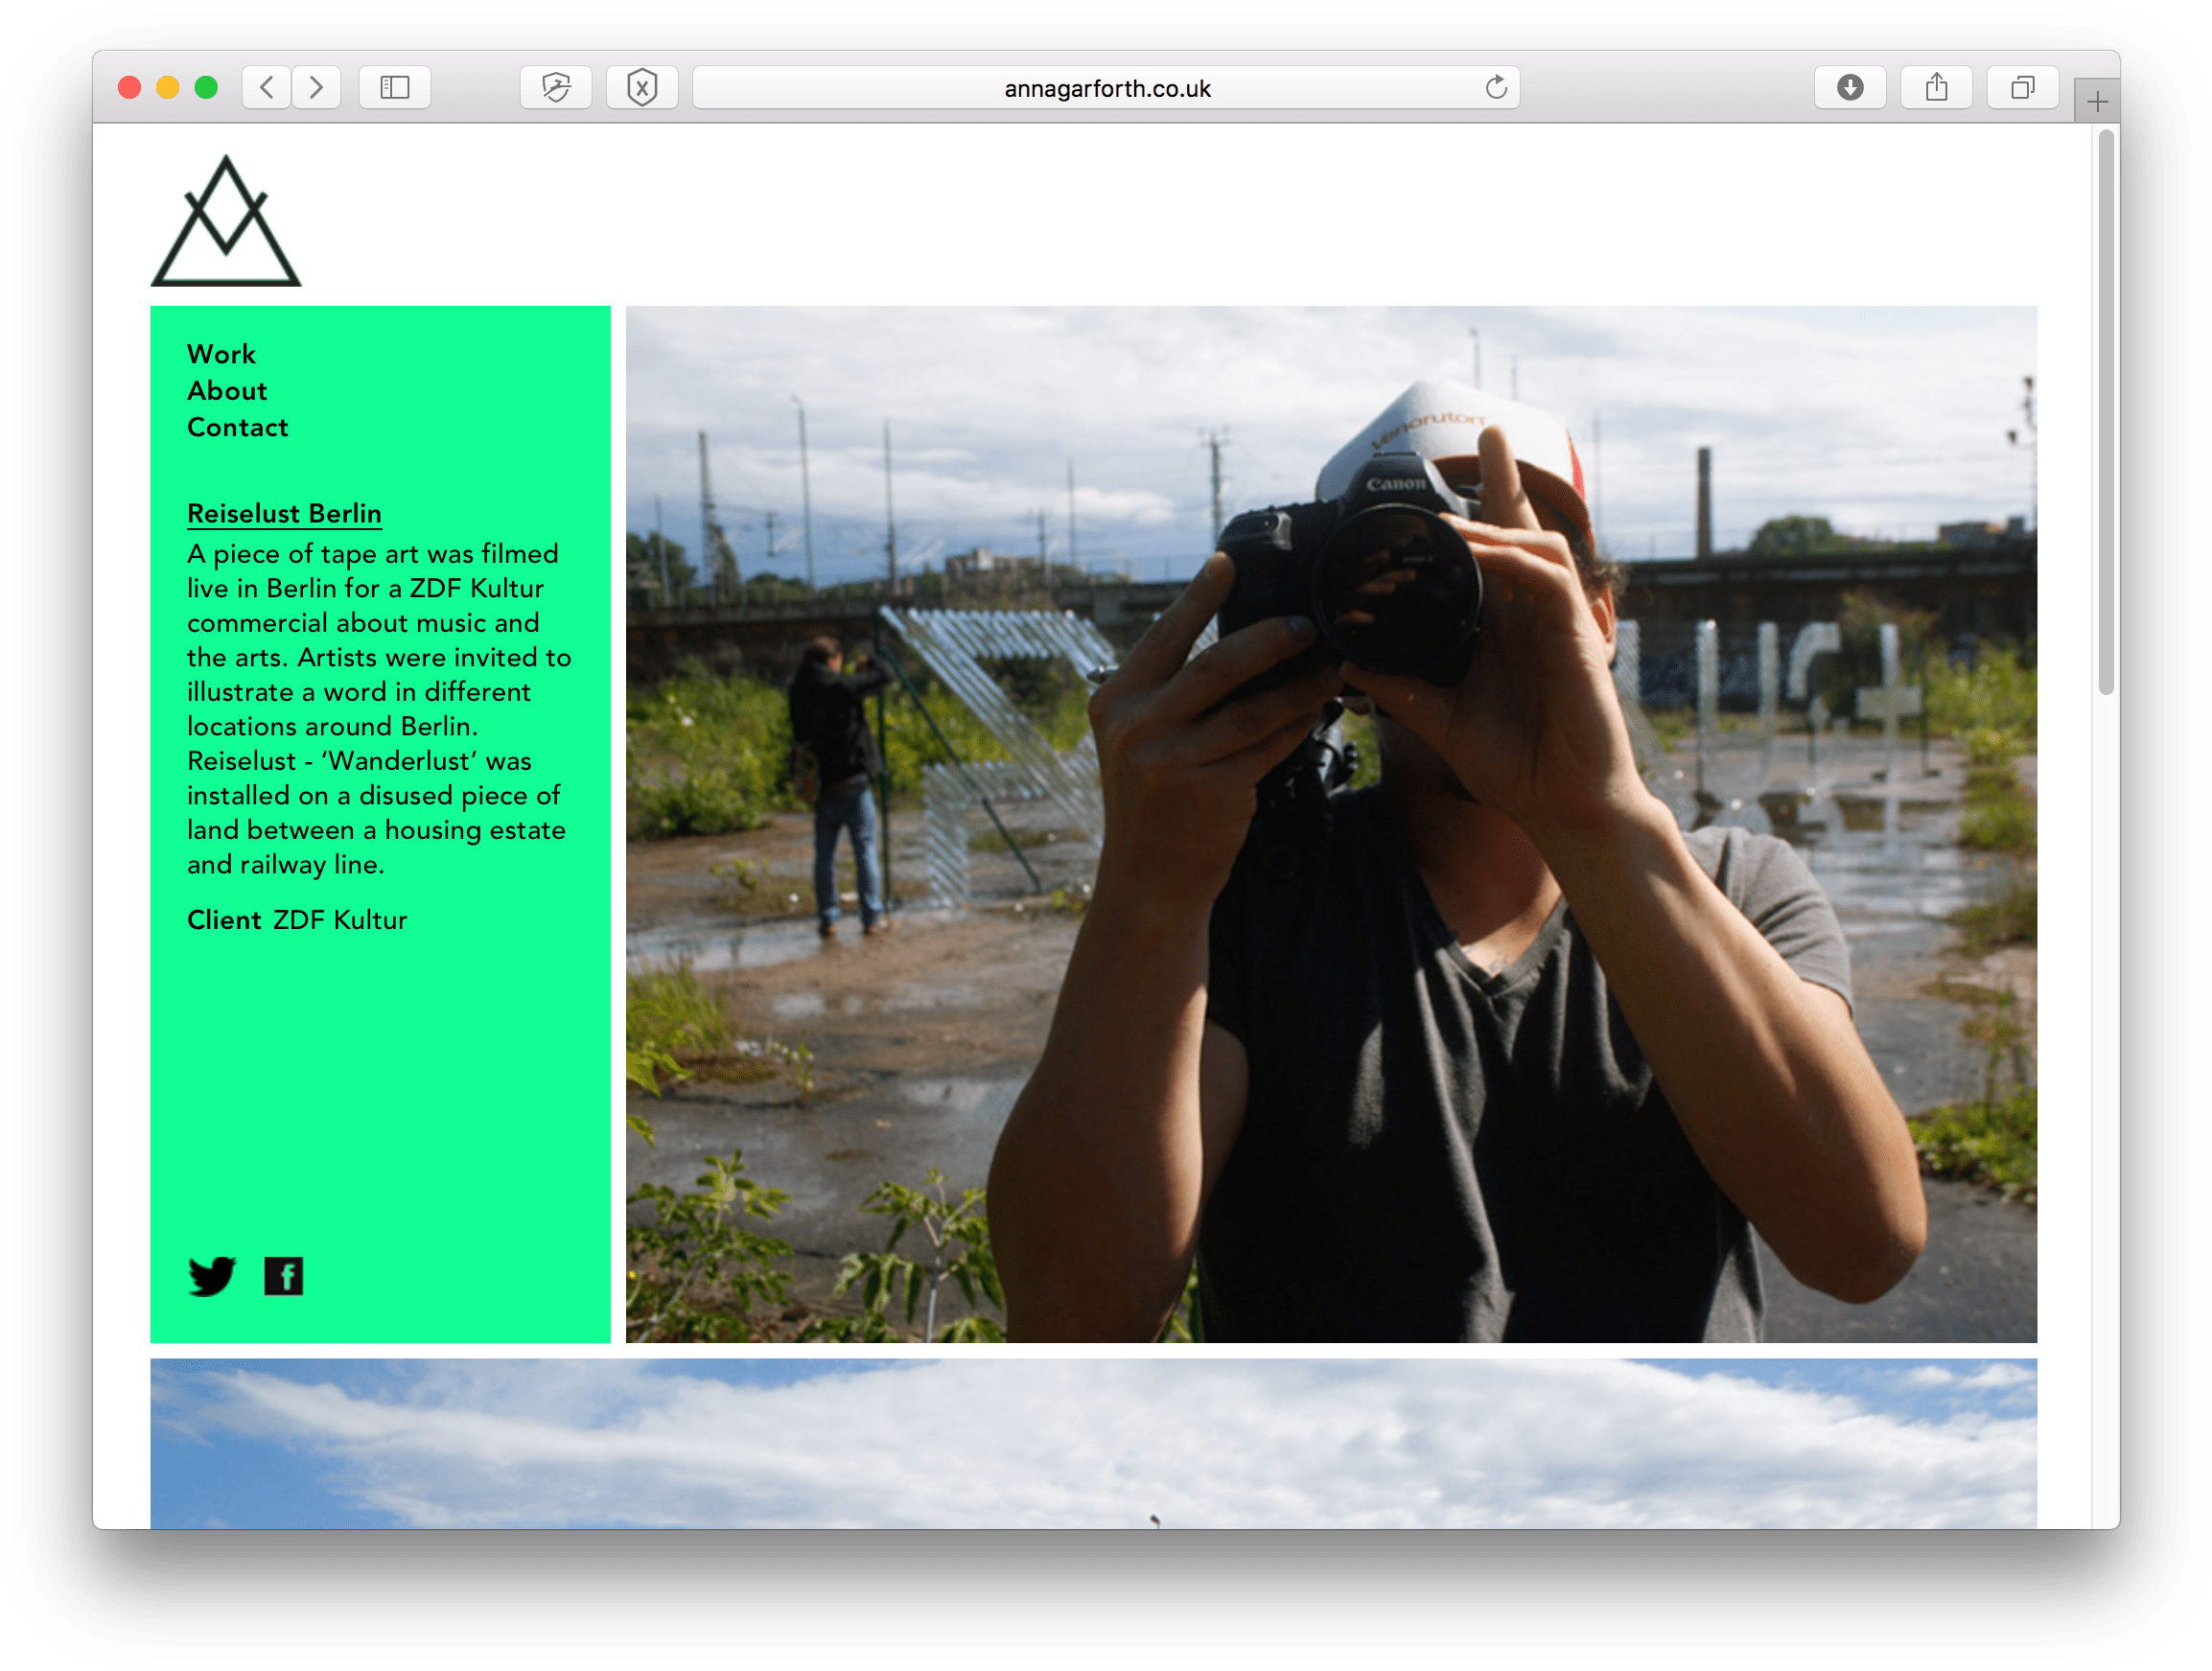2212x1671 pixels.
Task: Click the green fullscreen window button
Action: pos(206,88)
